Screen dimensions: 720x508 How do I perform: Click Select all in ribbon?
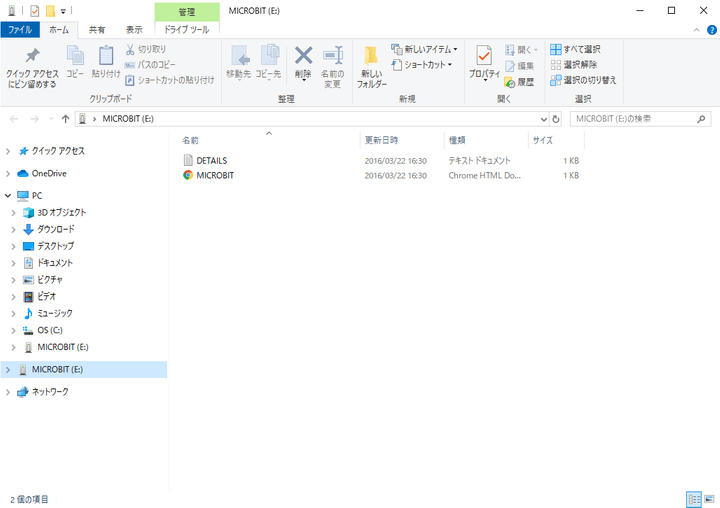[x=575, y=49]
